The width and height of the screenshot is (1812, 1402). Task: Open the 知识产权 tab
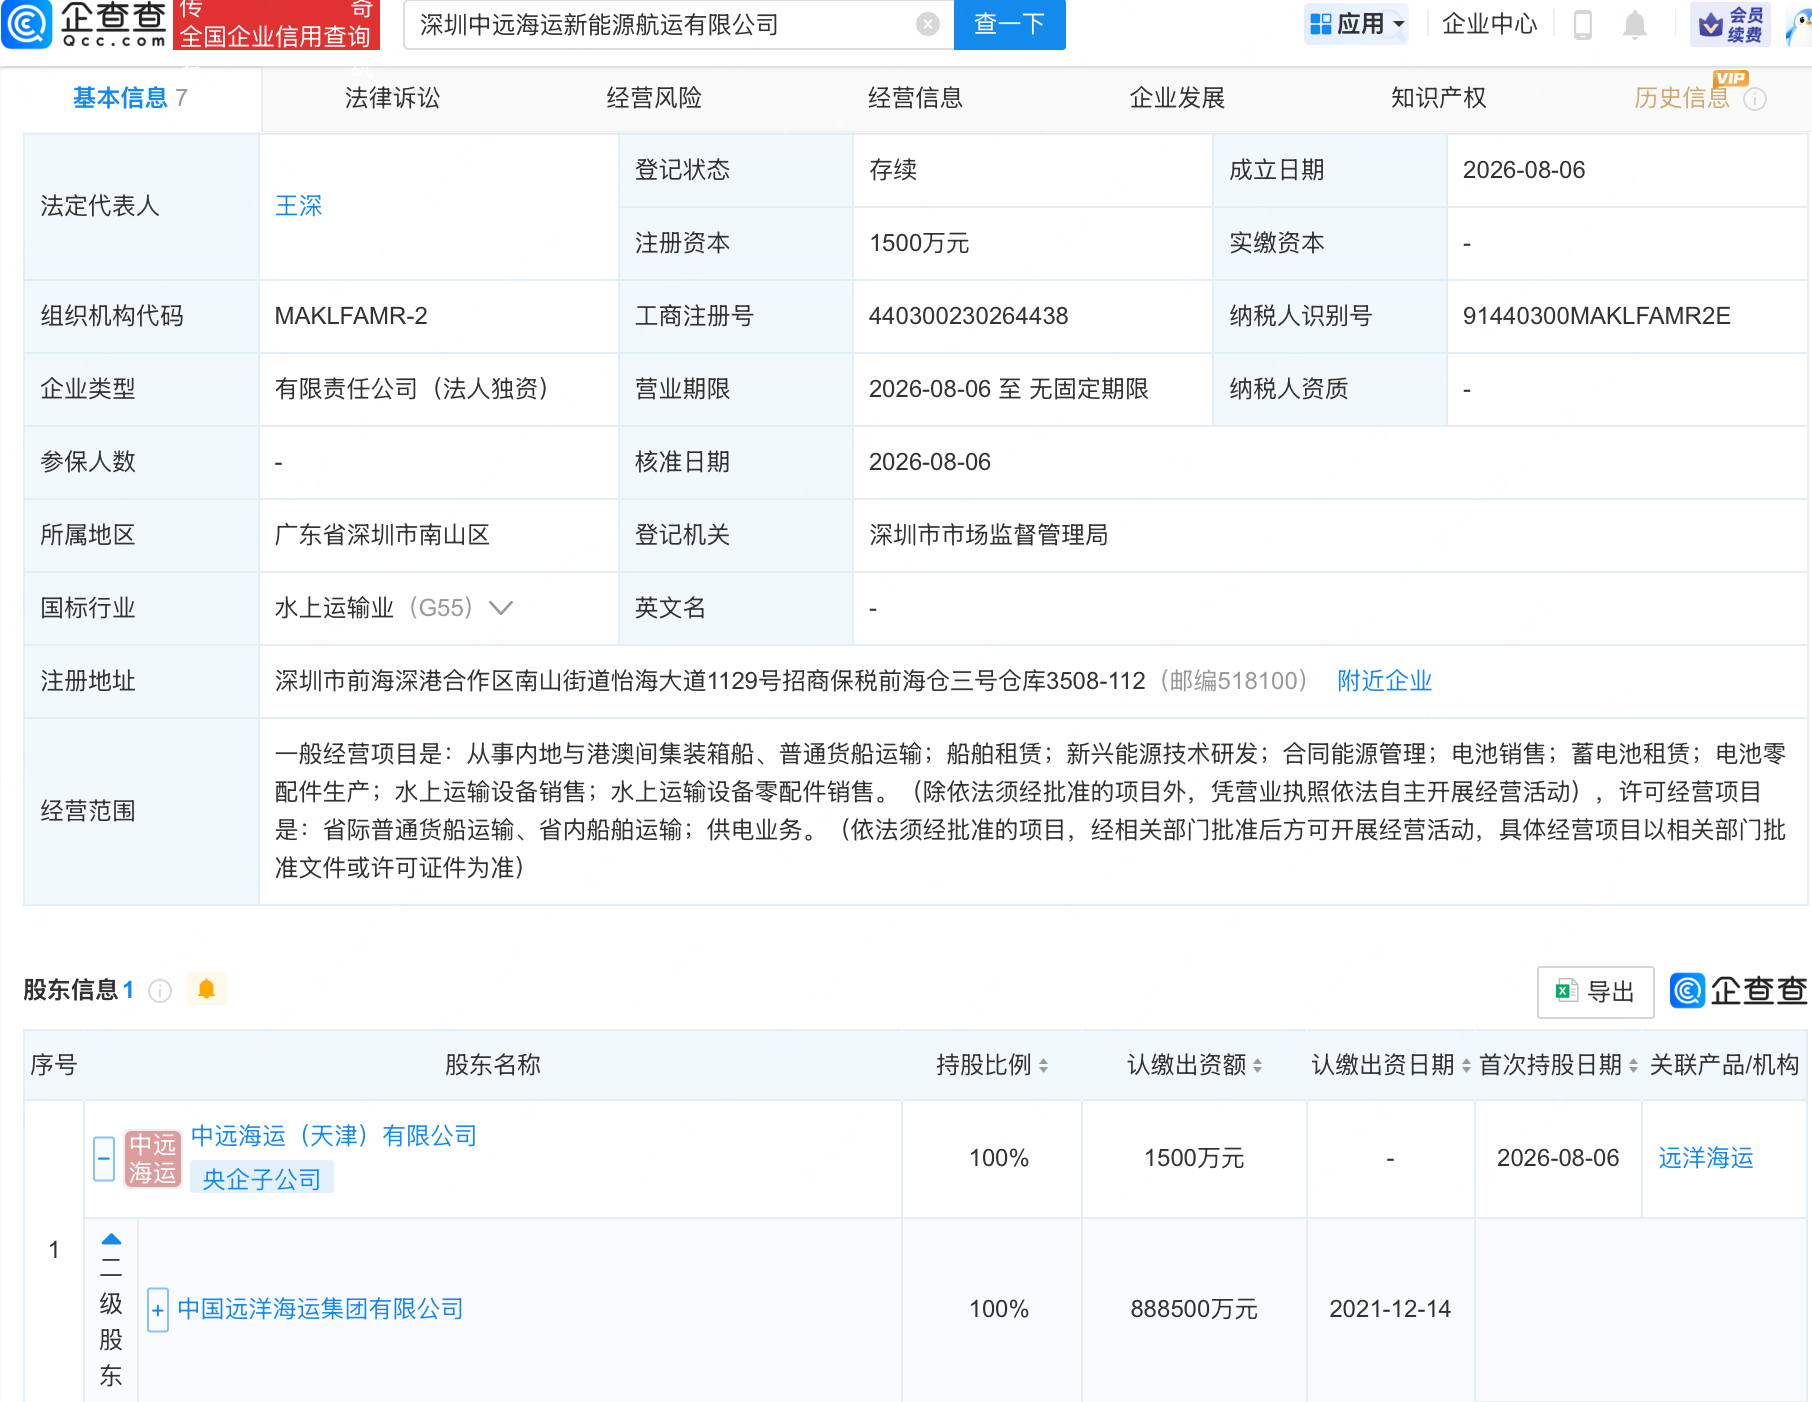point(1438,98)
